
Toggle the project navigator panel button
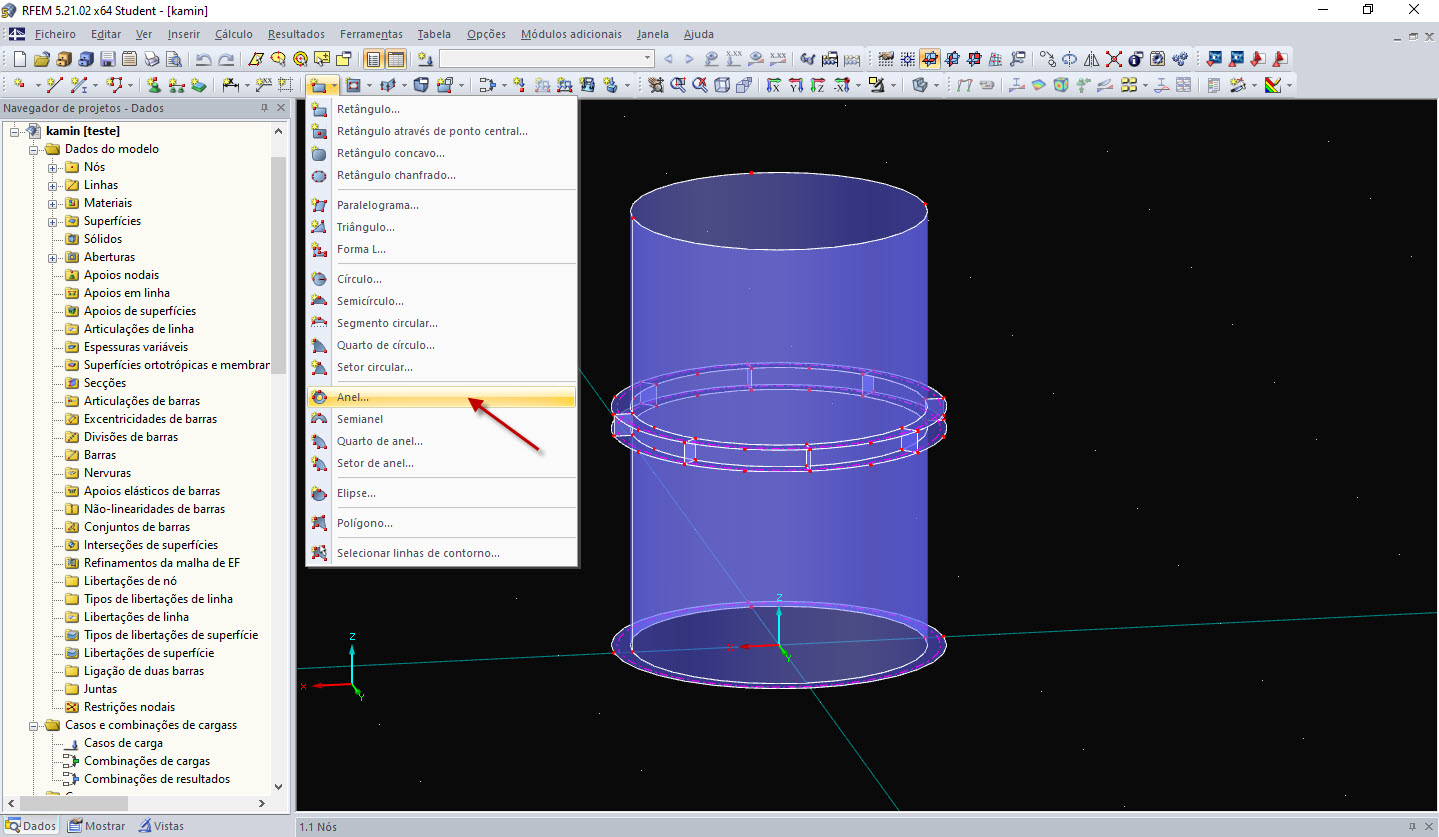(373, 59)
